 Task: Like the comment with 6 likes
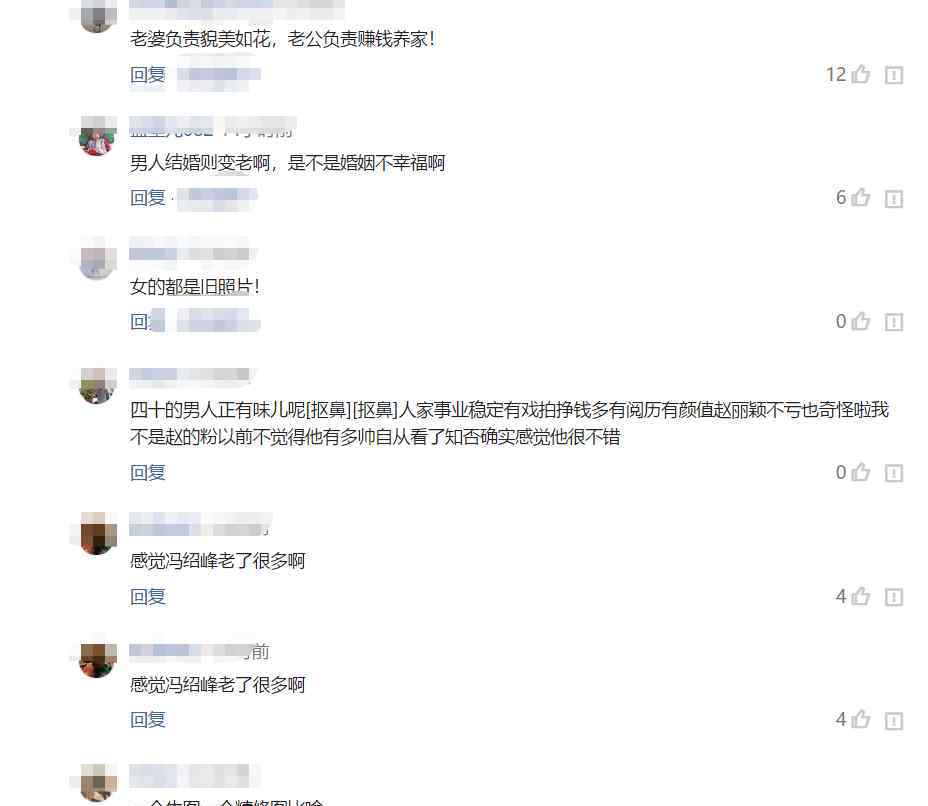coord(861,197)
